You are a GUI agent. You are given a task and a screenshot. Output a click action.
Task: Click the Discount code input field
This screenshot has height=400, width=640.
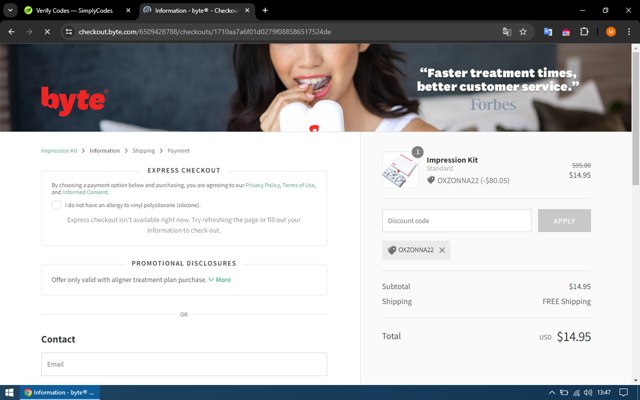[457, 220]
